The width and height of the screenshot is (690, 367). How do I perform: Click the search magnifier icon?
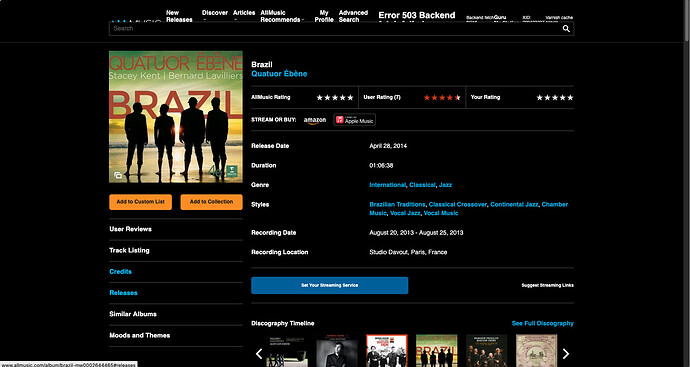[566, 29]
